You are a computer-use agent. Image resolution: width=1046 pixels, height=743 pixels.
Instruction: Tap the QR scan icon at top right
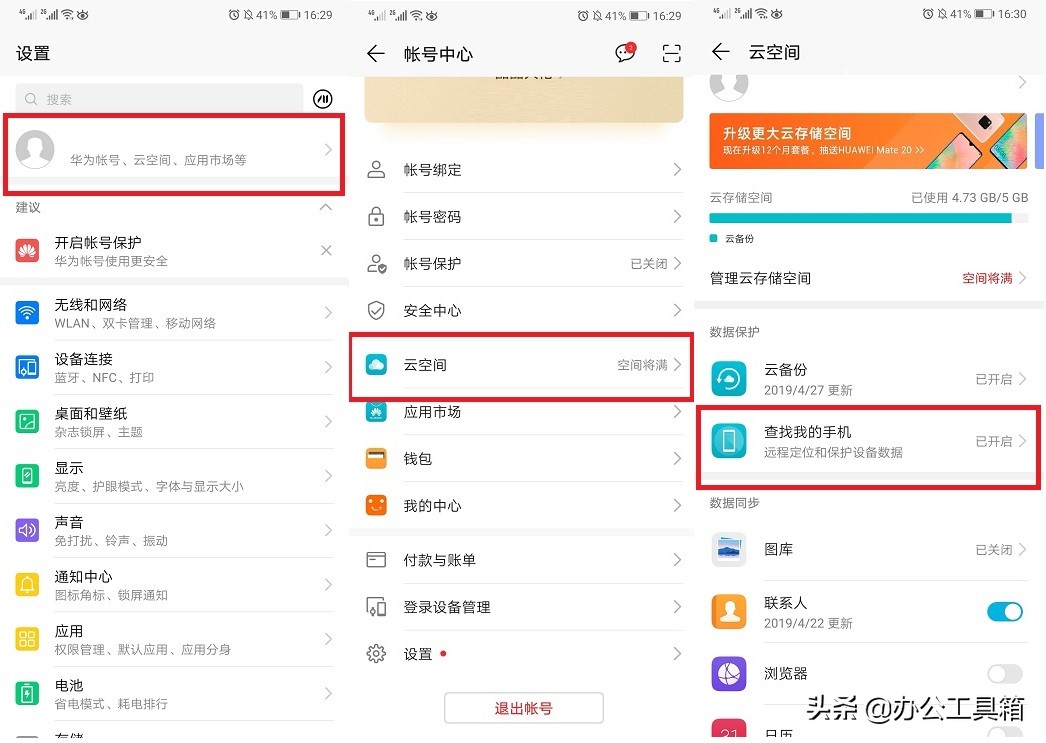671,52
